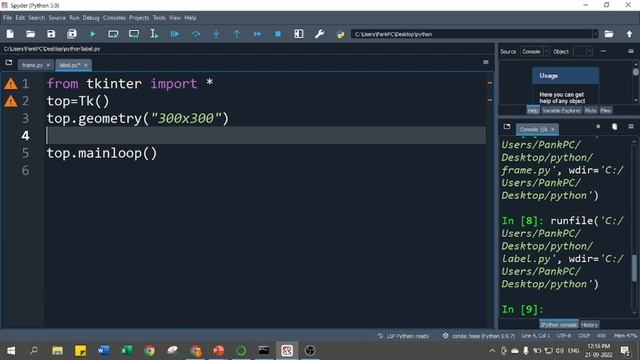Click the warning icon on line 2

tap(11, 101)
